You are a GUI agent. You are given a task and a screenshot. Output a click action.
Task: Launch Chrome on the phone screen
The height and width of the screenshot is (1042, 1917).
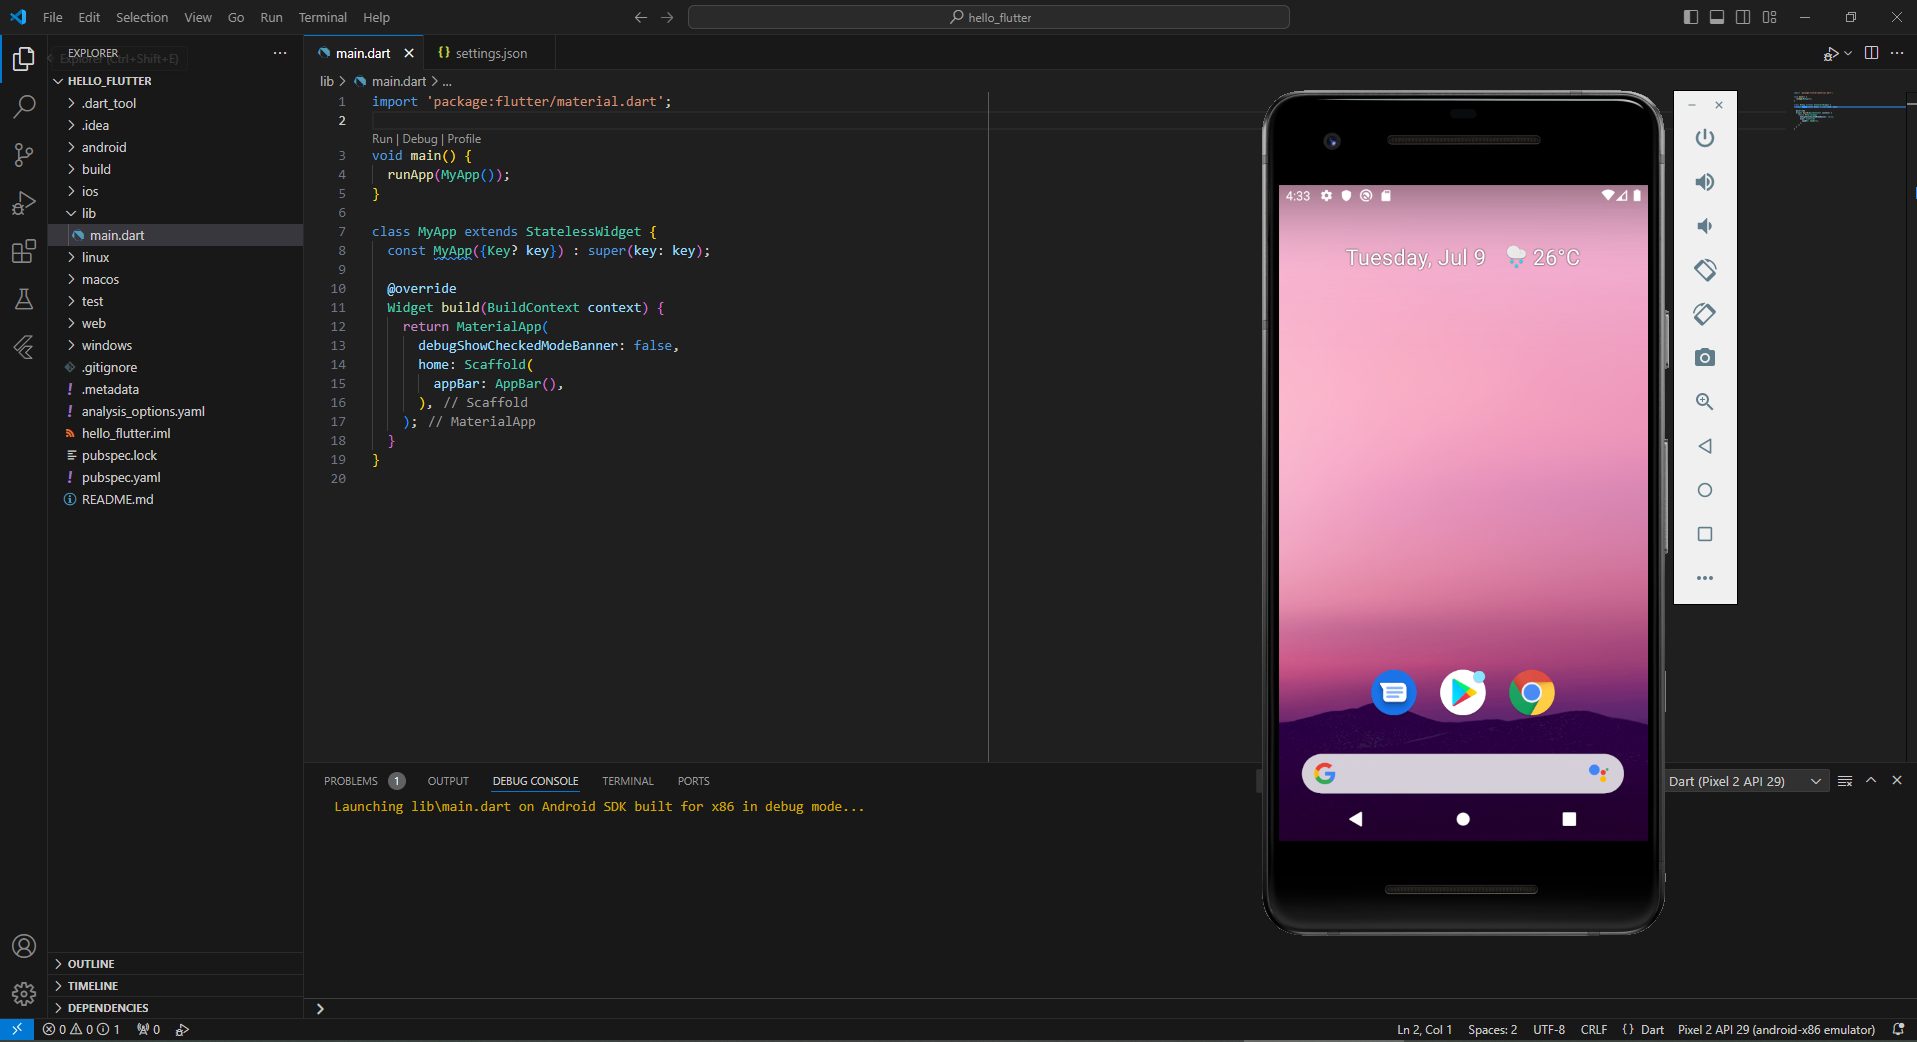pyautogui.click(x=1532, y=693)
